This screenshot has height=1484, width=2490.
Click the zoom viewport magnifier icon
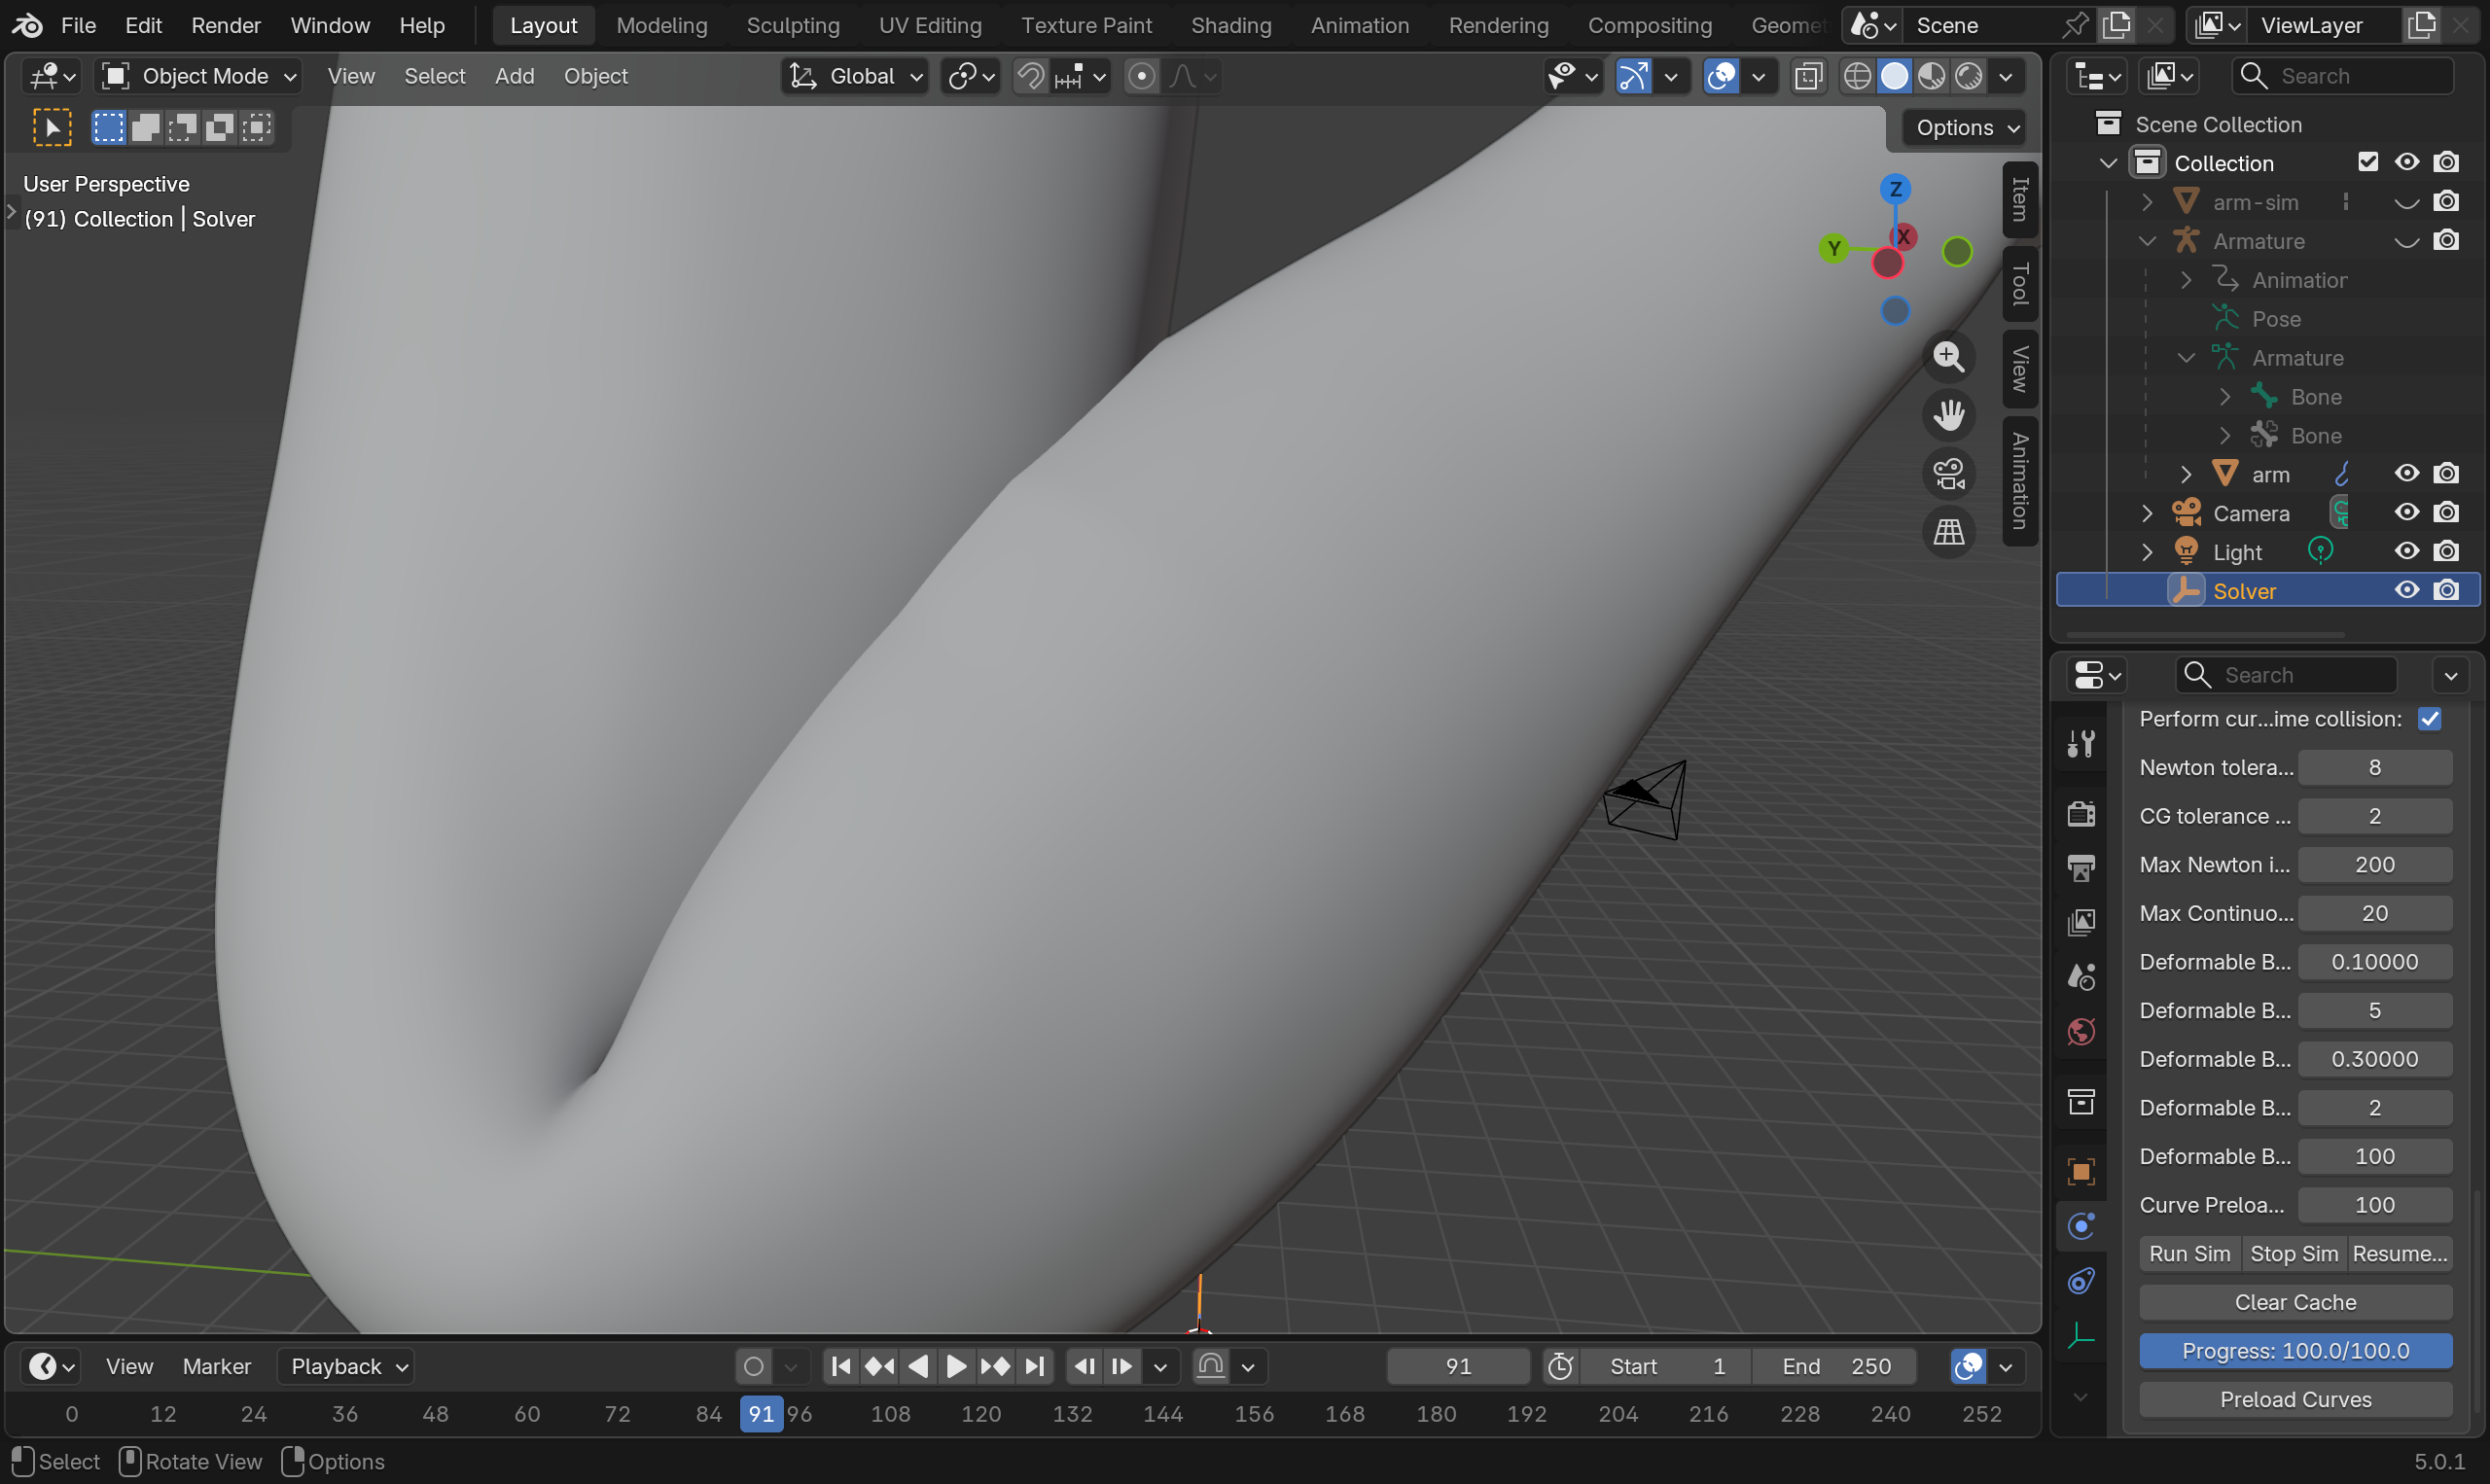click(1948, 356)
